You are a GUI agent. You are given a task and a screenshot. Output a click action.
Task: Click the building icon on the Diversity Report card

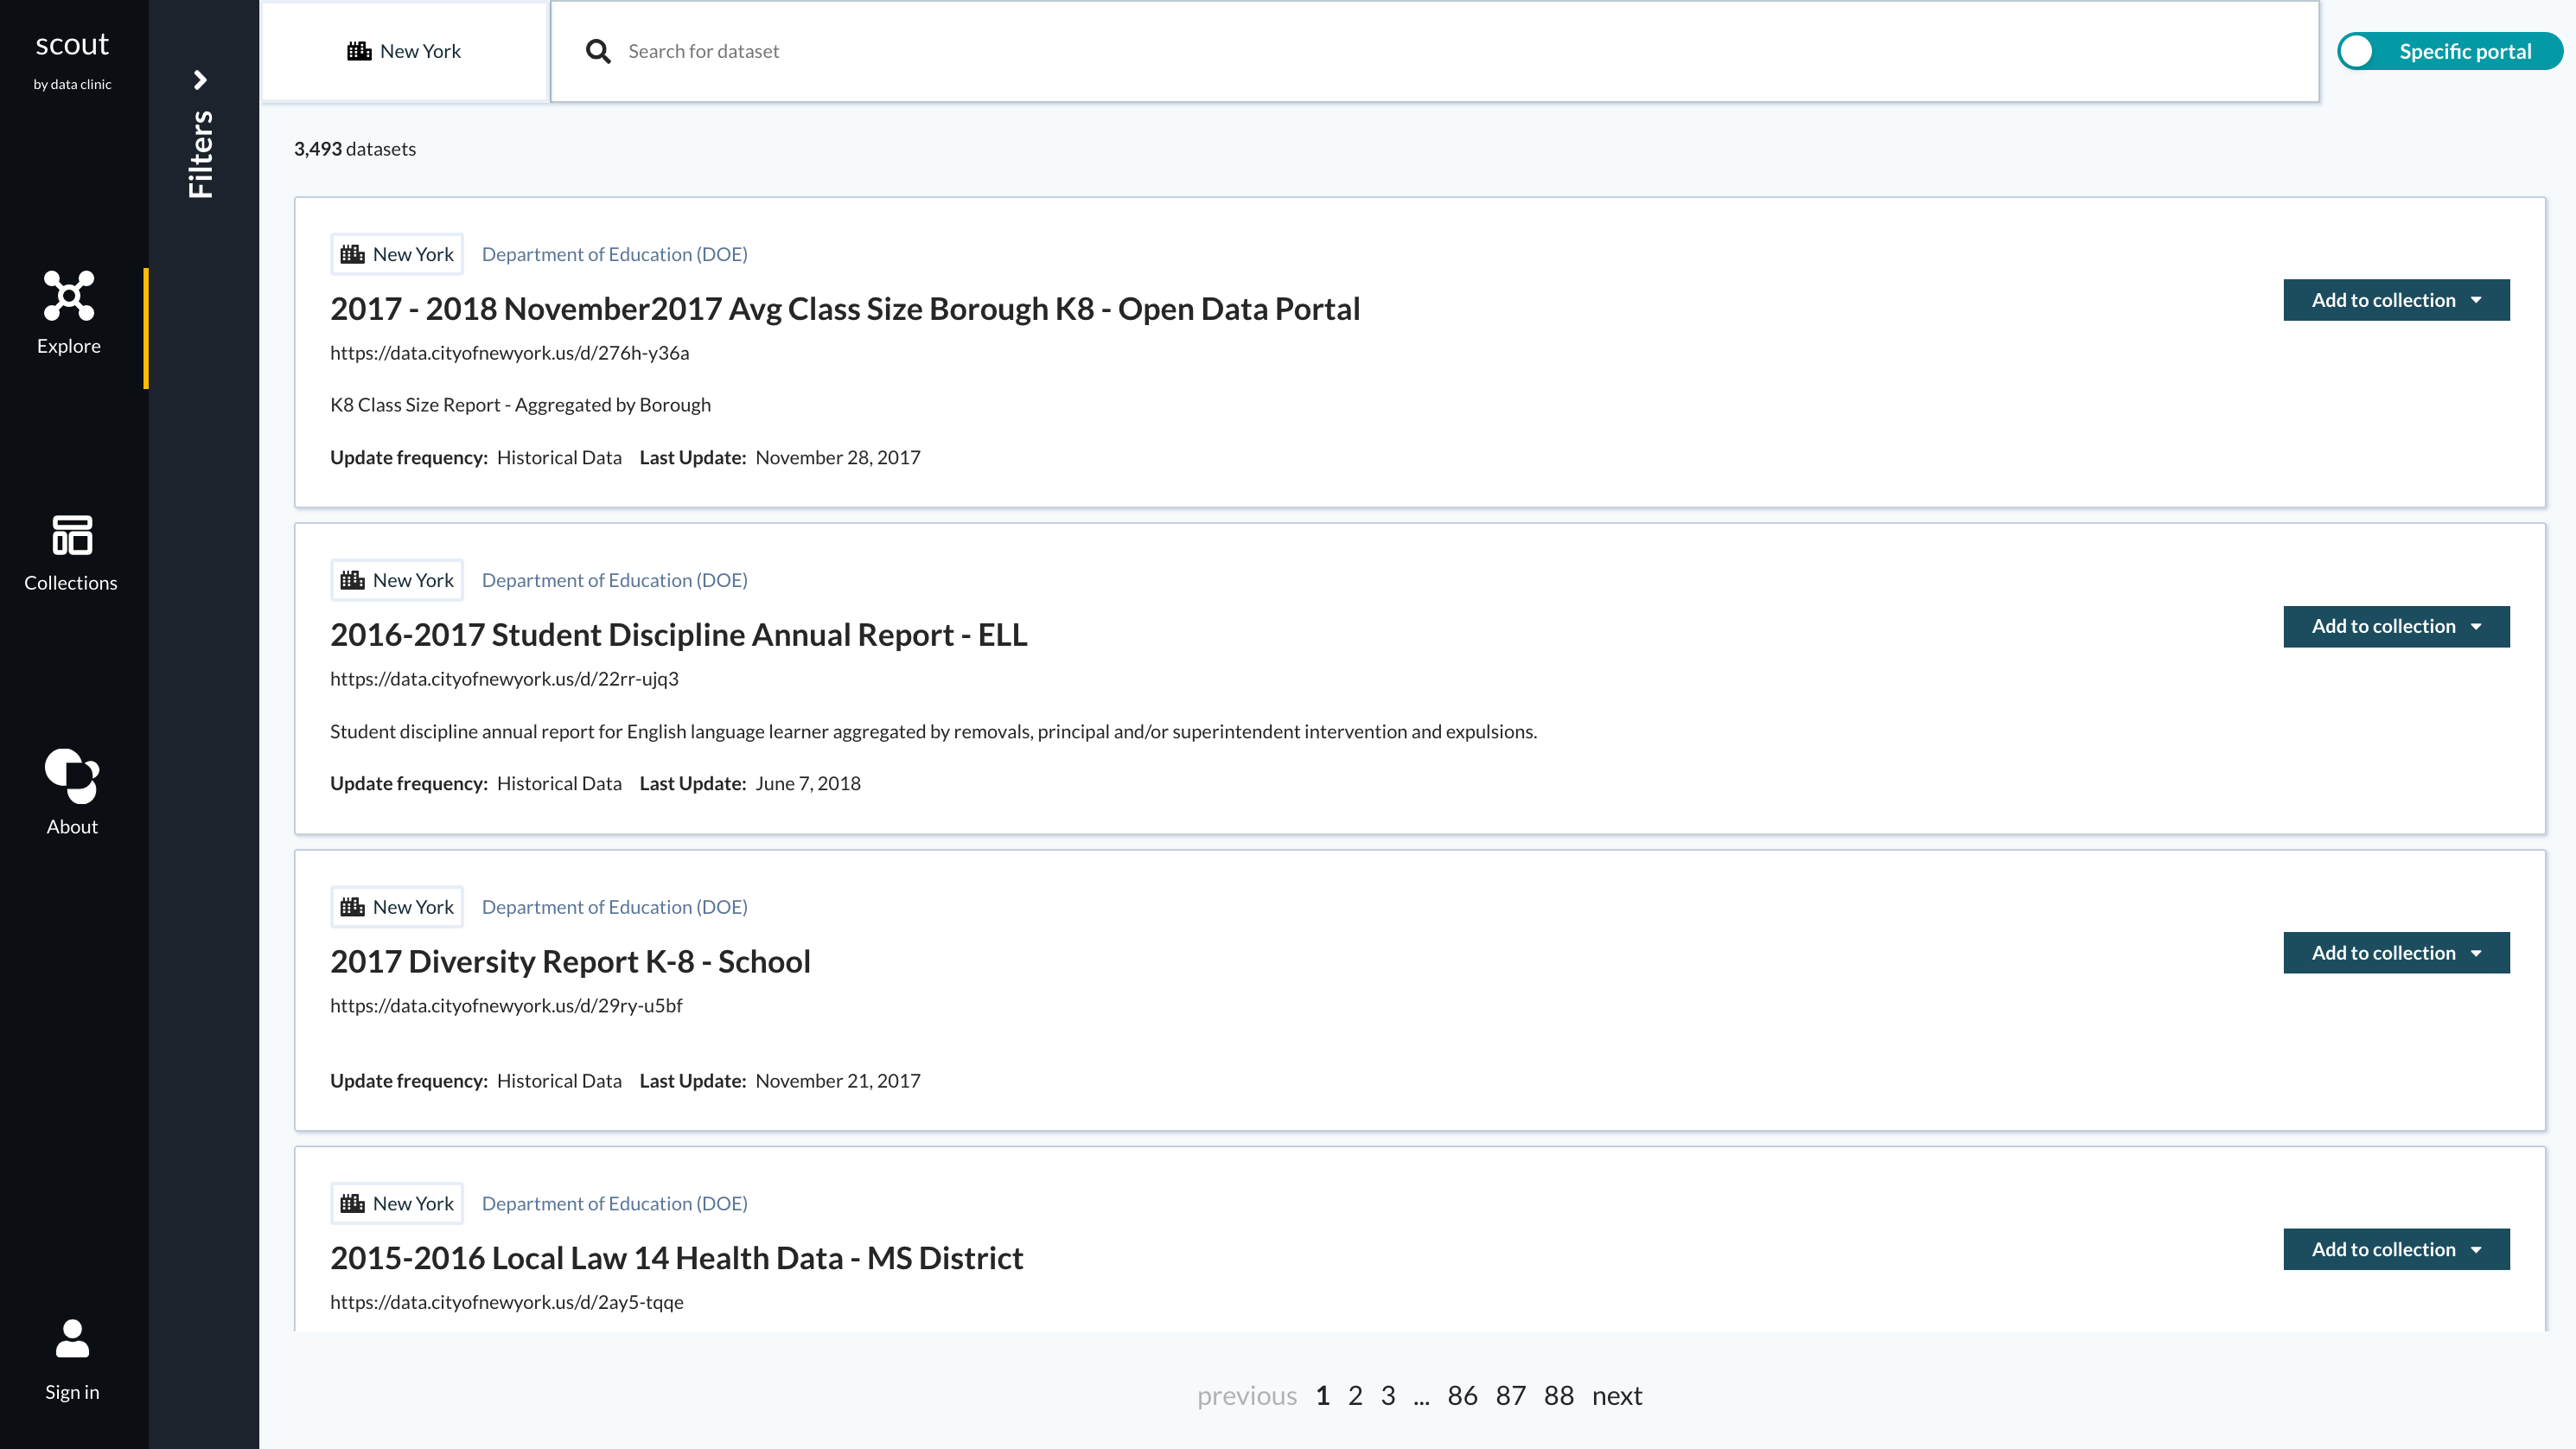351,906
